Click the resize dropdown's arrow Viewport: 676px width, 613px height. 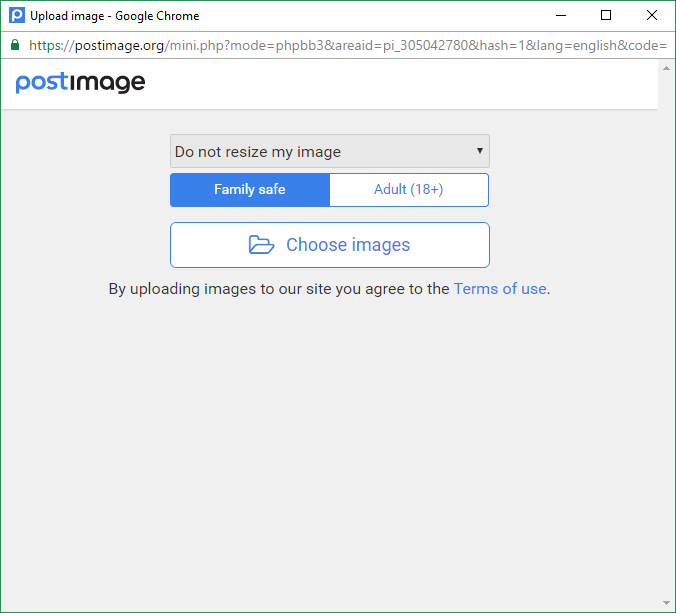pos(480,152)
